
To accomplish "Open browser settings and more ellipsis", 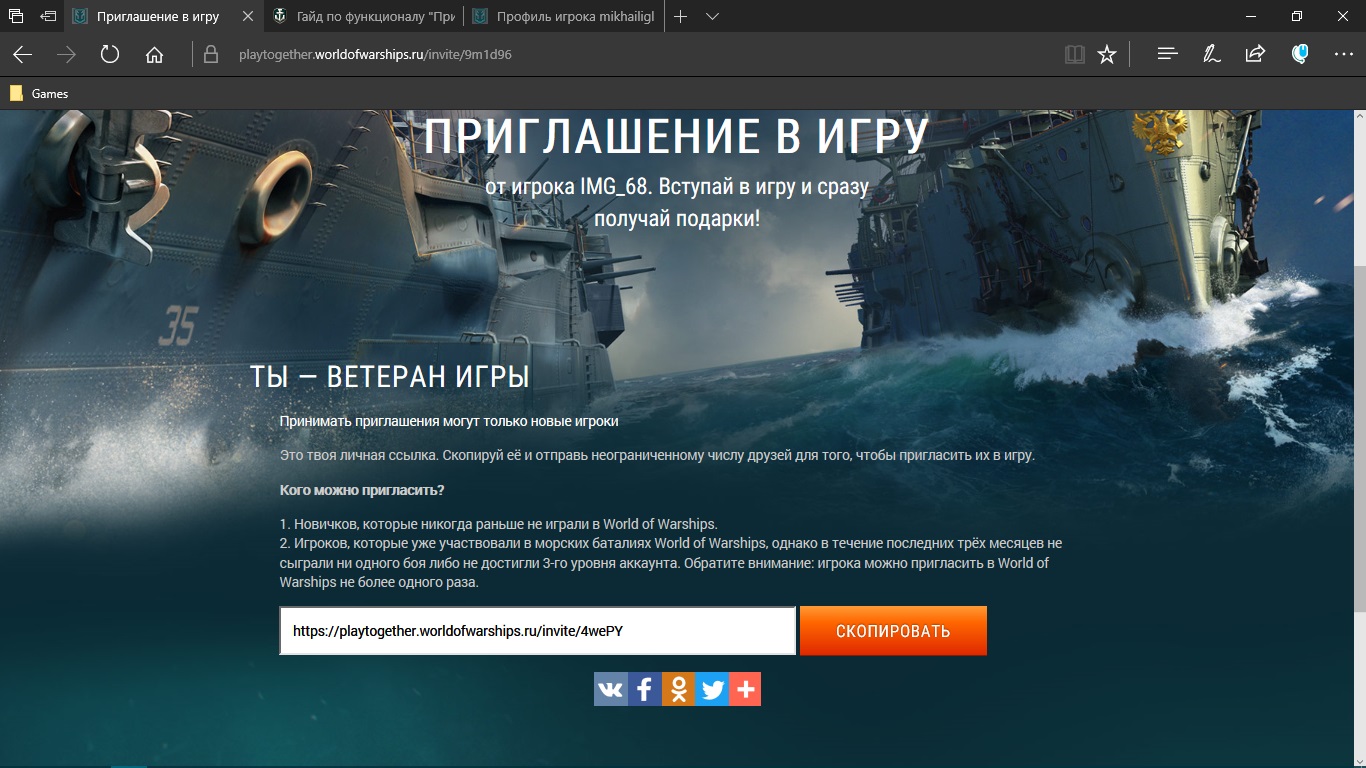I will [x=1344, y=55].
